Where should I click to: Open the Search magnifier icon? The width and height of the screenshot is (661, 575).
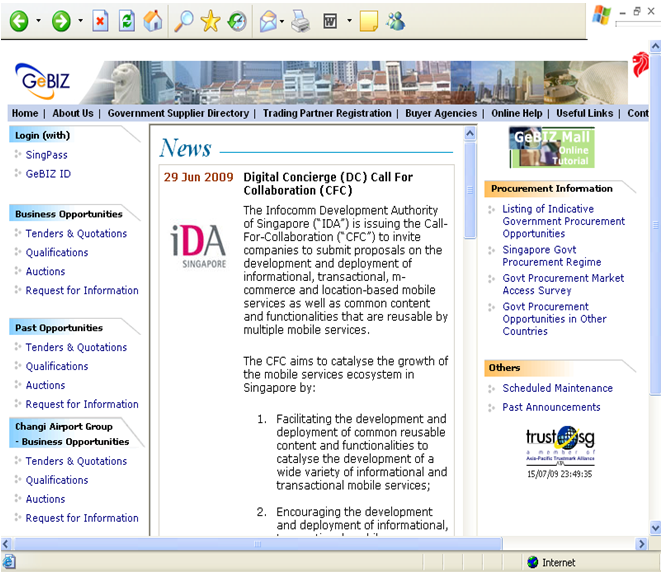(x=184, y=21)
